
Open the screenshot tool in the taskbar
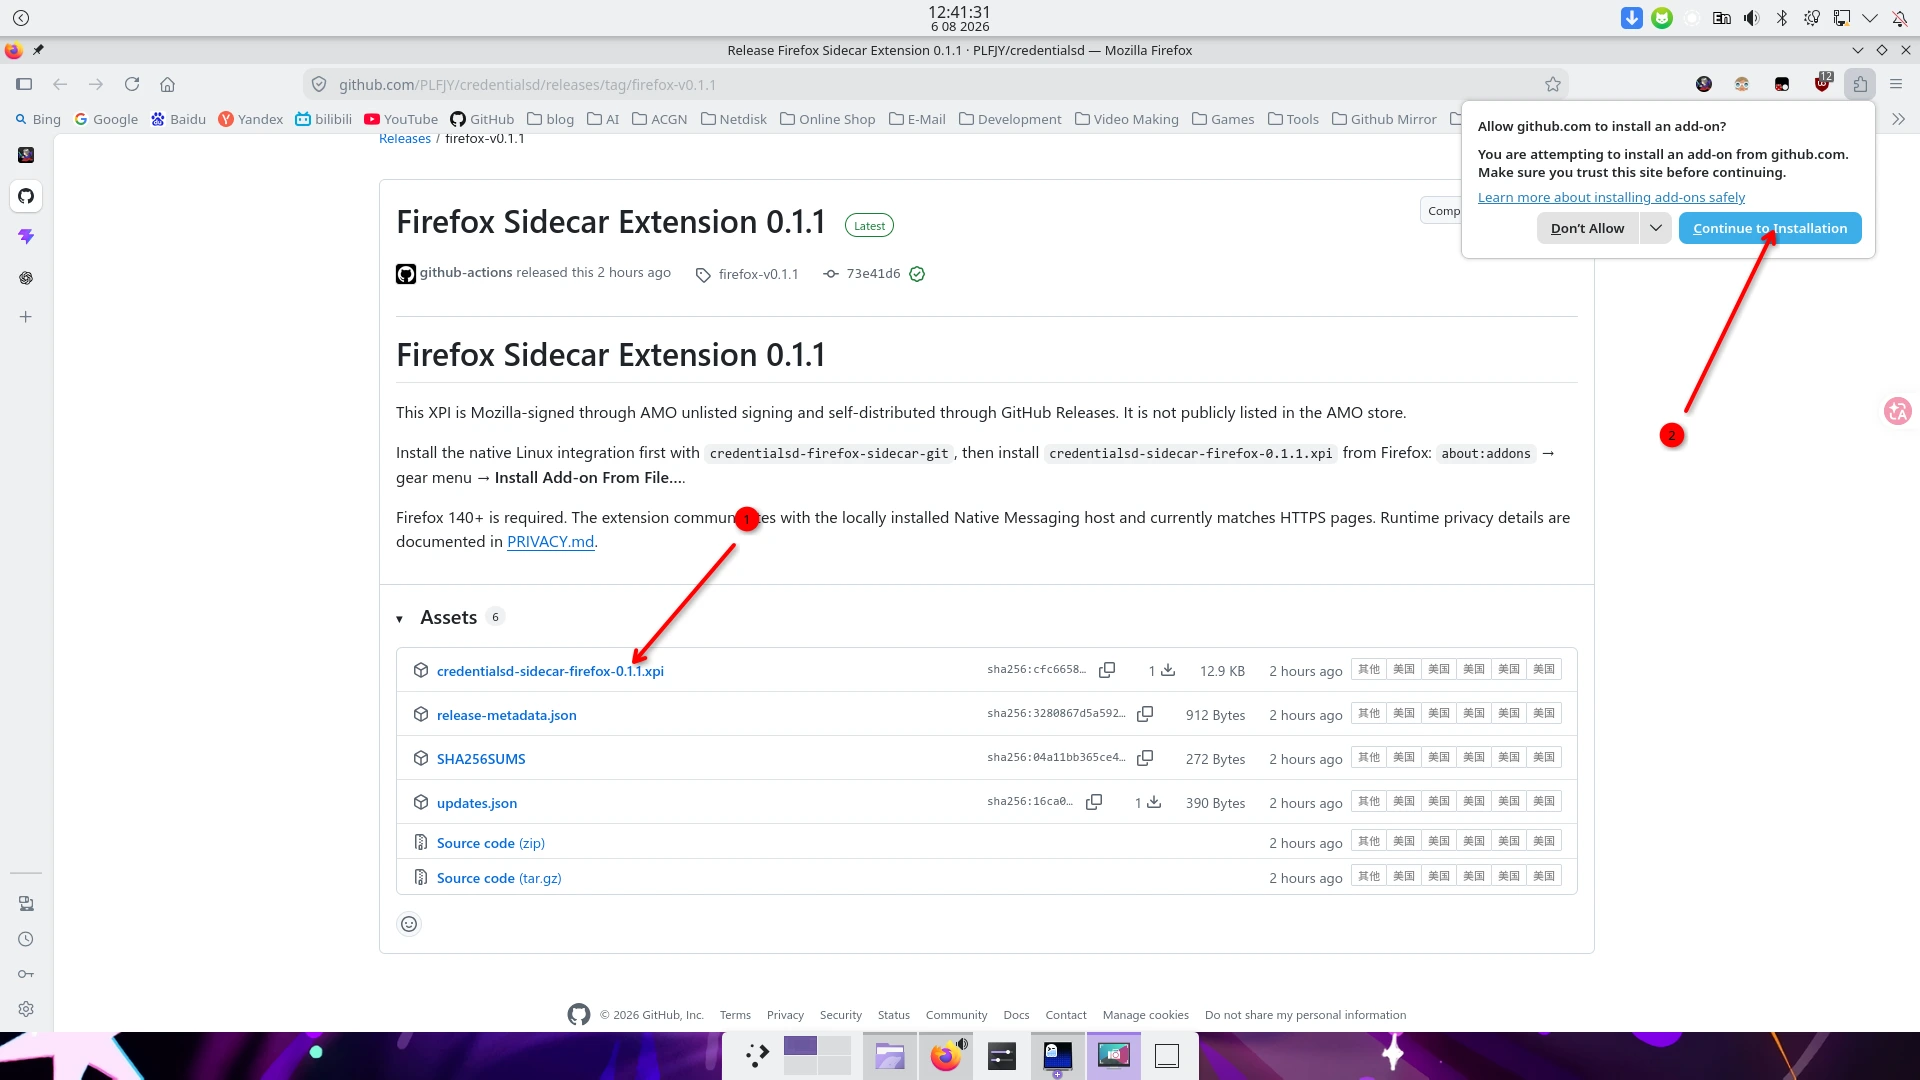pyautogui.click(x=1114, y=1056)
